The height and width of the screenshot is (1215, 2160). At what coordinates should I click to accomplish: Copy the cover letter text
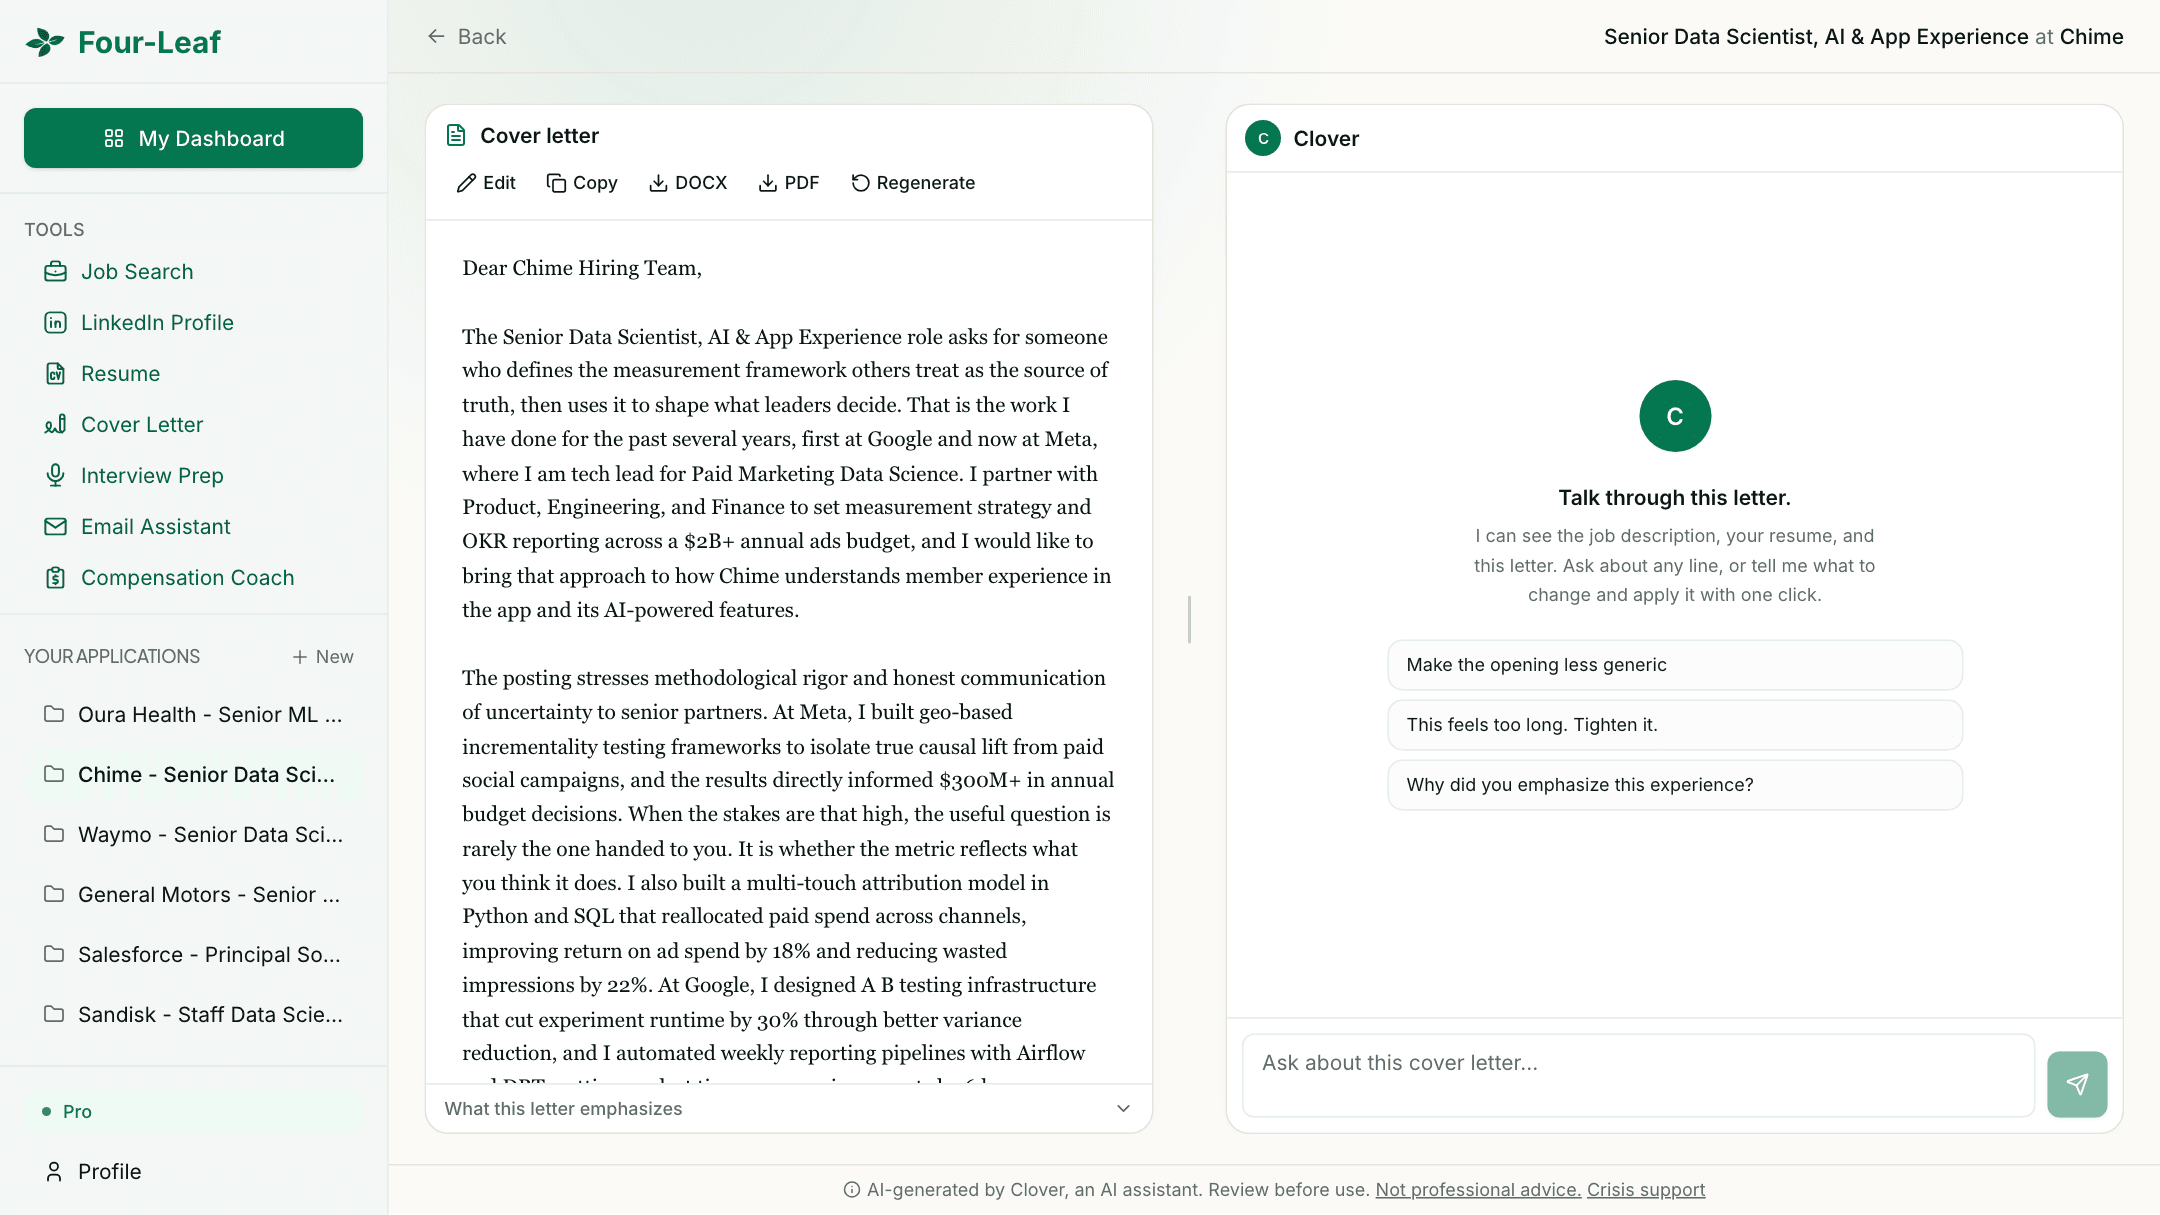coord(582,183)
